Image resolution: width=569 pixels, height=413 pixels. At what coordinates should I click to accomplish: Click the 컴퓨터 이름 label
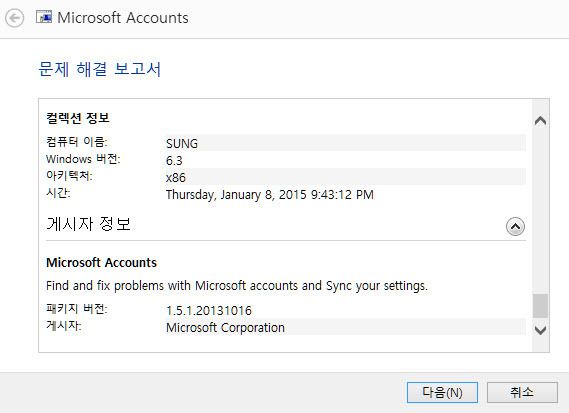point(77,142)
